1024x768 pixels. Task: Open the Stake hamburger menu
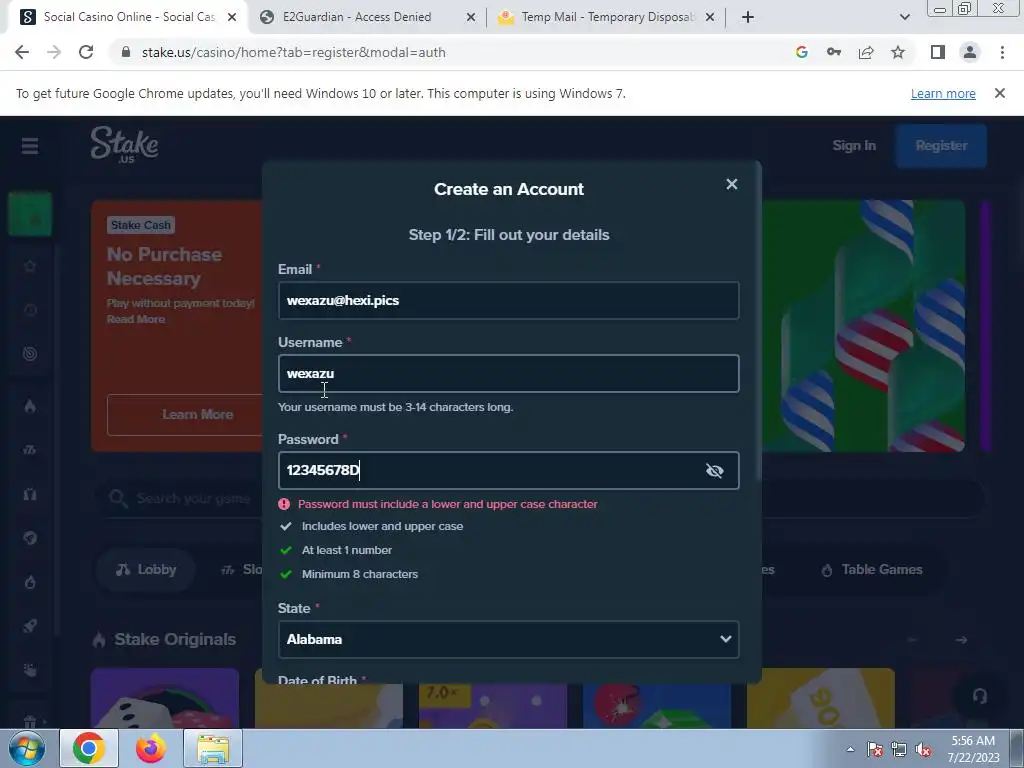pos(29,146)
